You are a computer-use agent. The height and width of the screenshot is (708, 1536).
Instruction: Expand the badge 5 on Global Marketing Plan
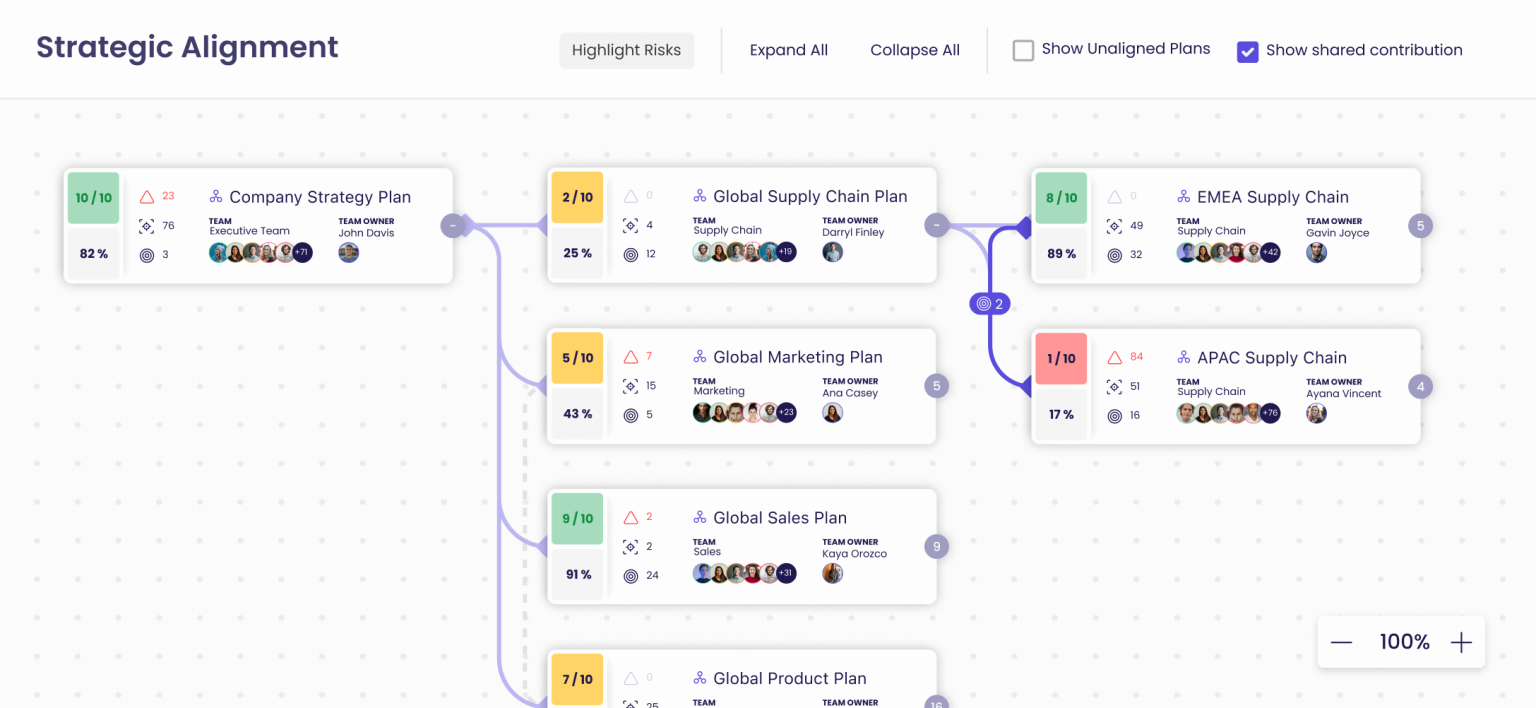tap(936, 386)
